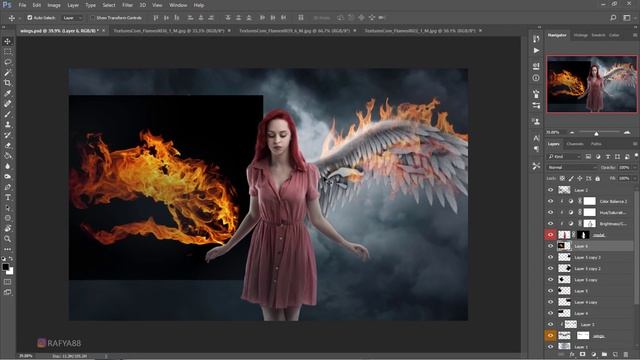Open the Opacity value dropdown
The image size is (640, 360).
(x=634, y=168)
